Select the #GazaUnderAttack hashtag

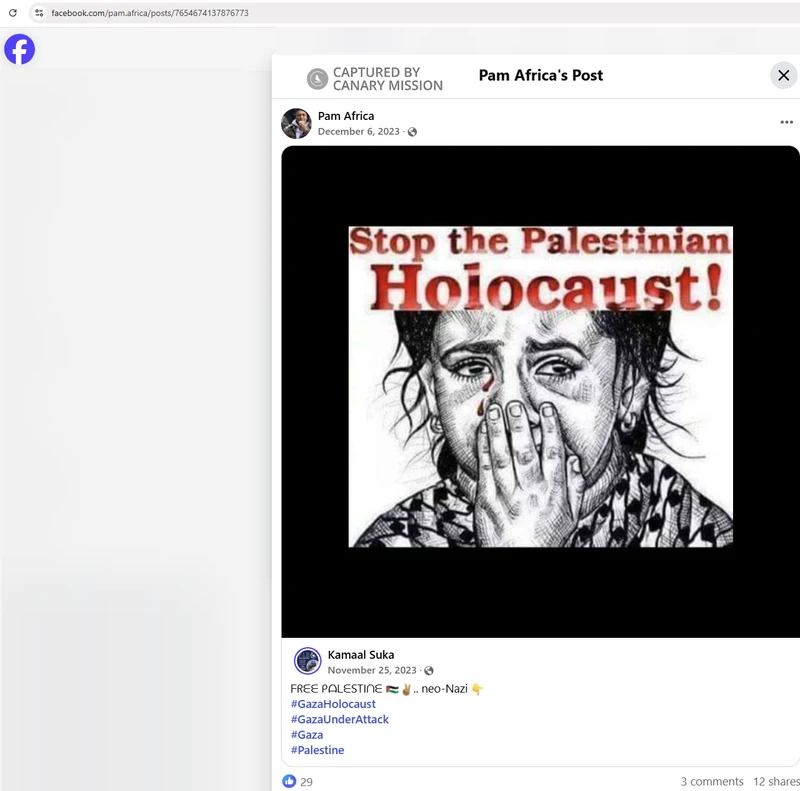339,719
